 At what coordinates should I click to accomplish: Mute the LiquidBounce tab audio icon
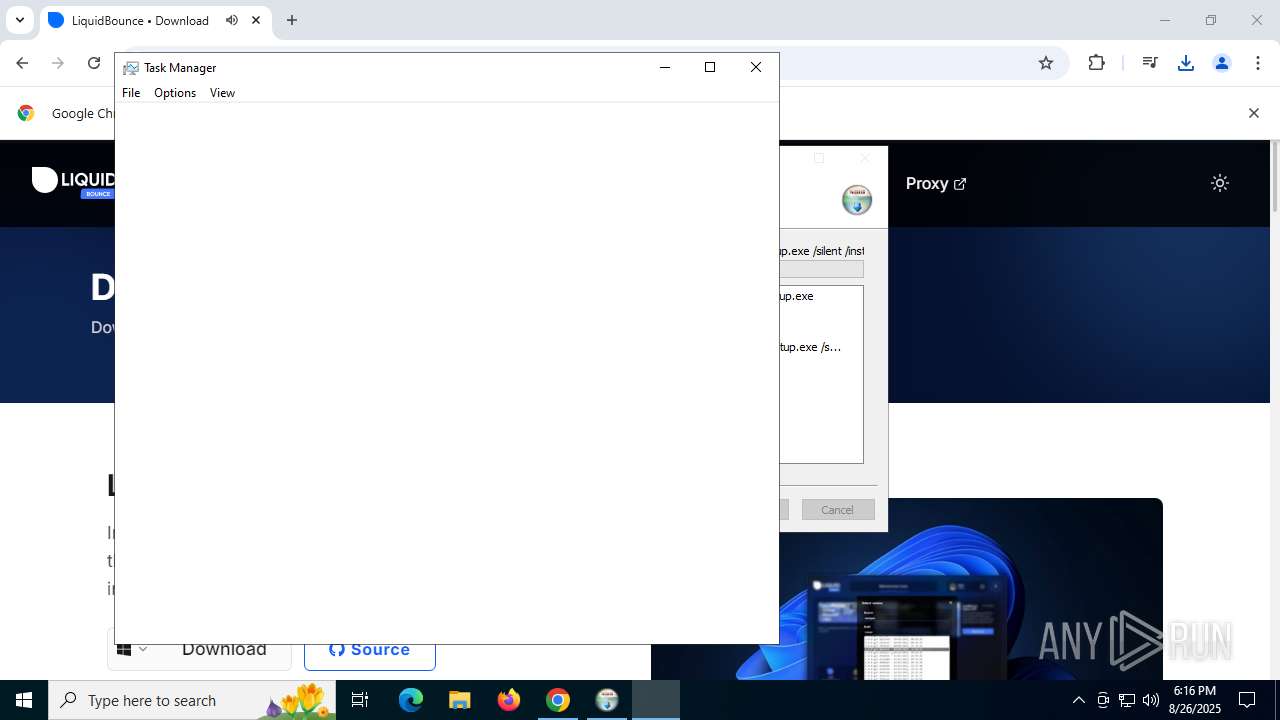click(232, 20)
